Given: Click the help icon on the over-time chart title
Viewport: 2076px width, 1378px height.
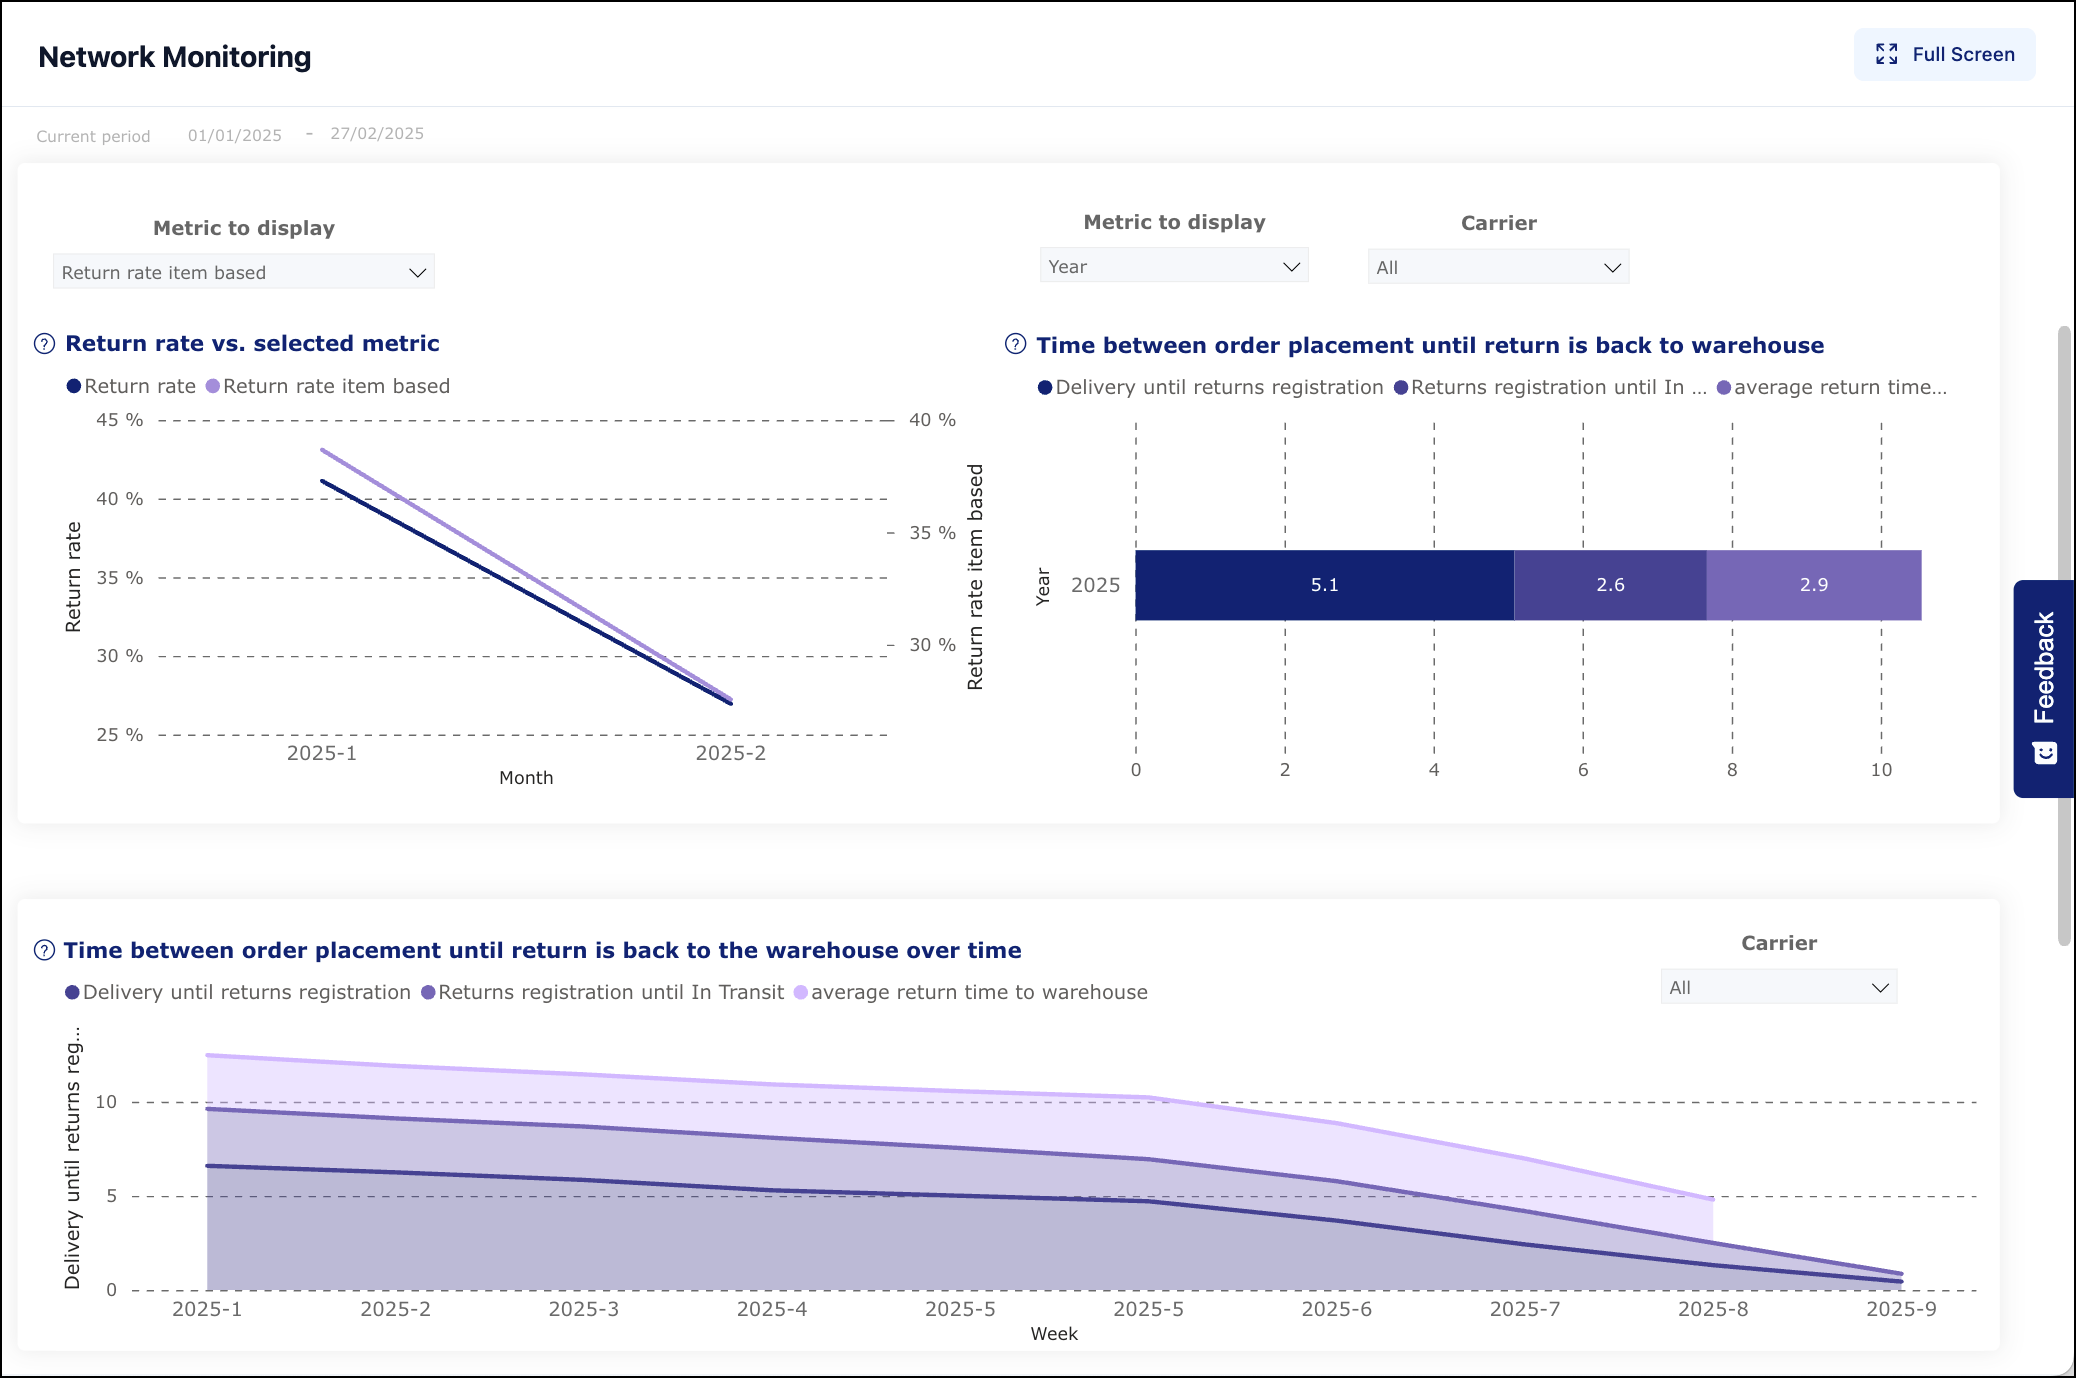Looking at the screenshot, I should [43, 950].
